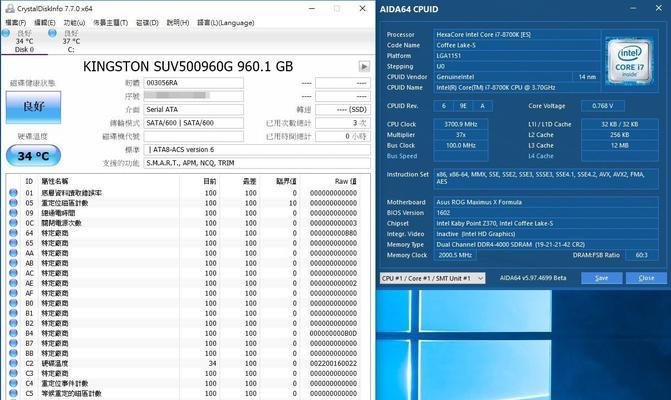This screenshot has height=400, width=671.
Task: Click status orb for attribute AE
Action: [x=13, y=283]
